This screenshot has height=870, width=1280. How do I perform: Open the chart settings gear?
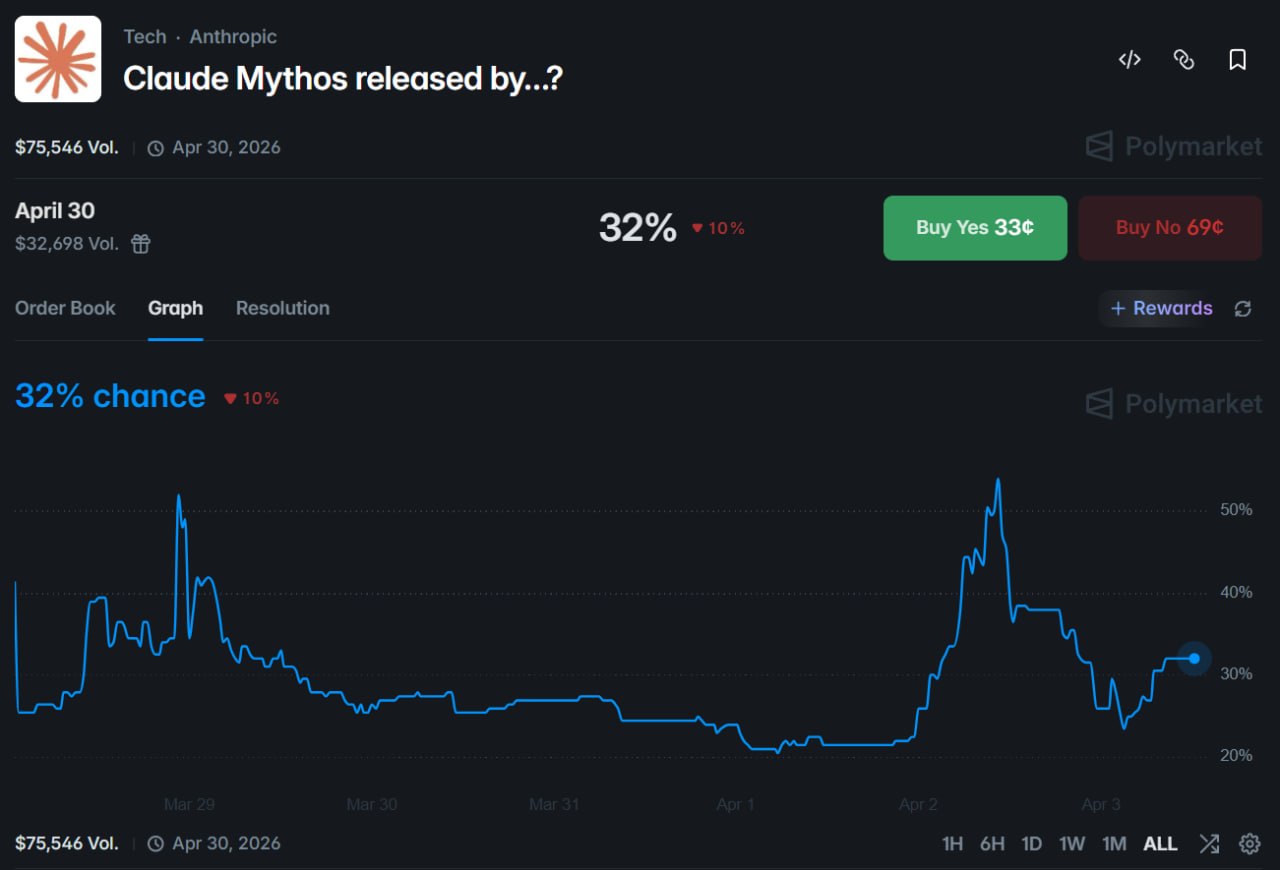1249,844
